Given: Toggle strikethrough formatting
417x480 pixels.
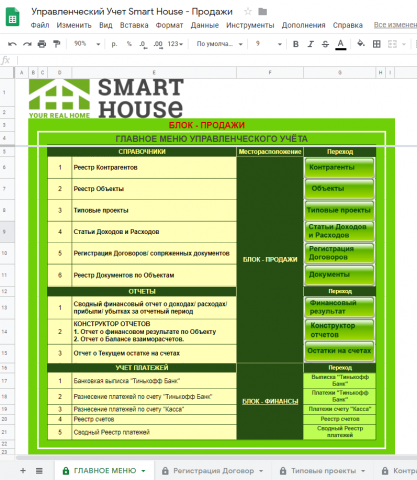Looking at the screenshot, I should point(325,44).
